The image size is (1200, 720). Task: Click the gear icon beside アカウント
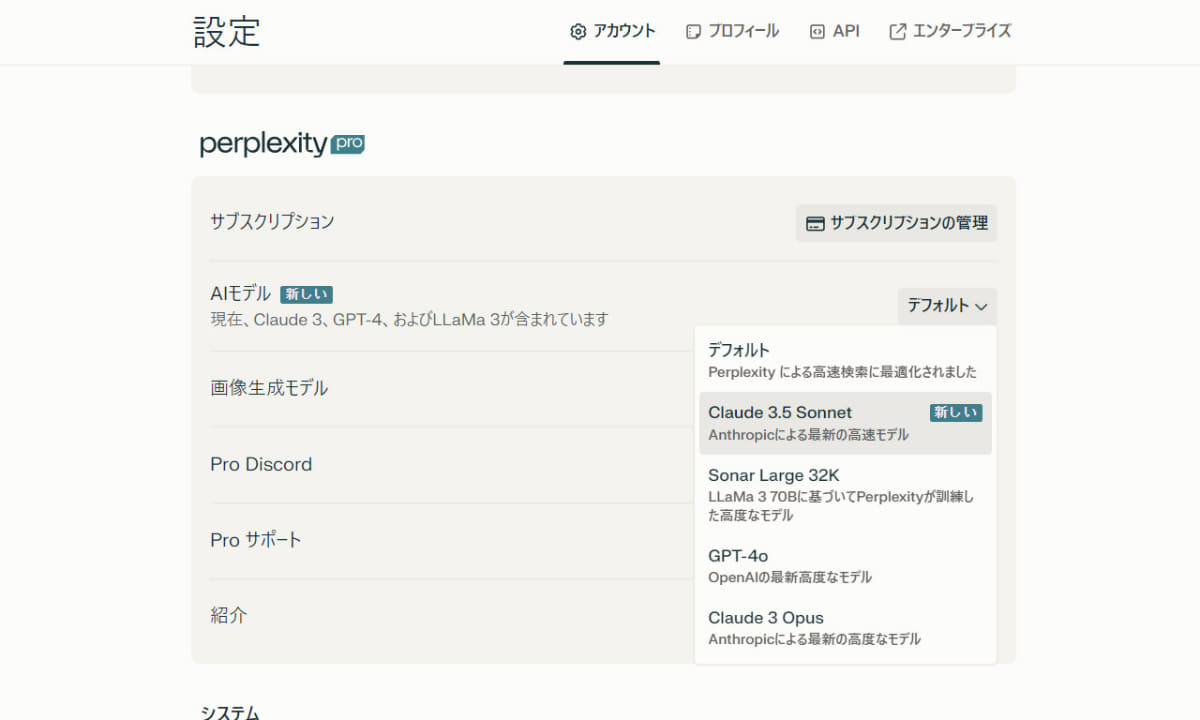point(577,31)
